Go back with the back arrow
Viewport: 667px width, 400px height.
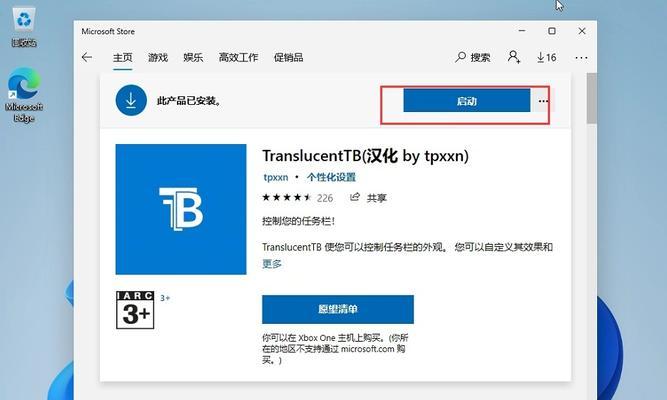coord(87,57)
